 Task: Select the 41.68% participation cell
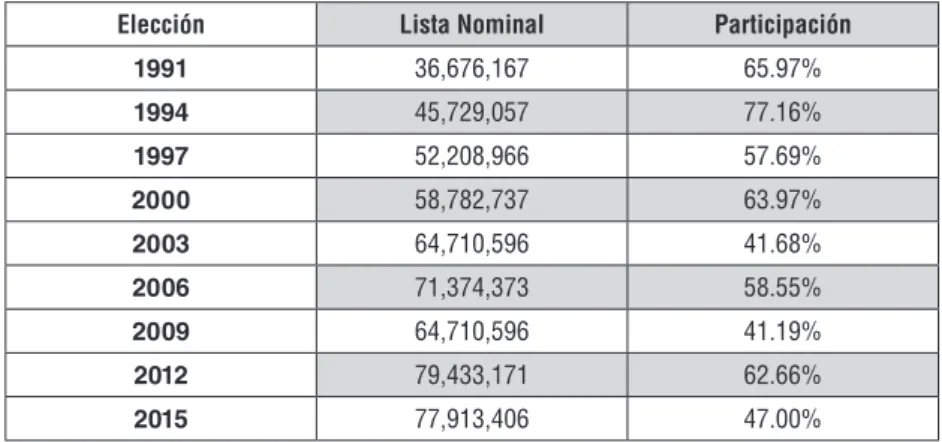click(783, 244)
